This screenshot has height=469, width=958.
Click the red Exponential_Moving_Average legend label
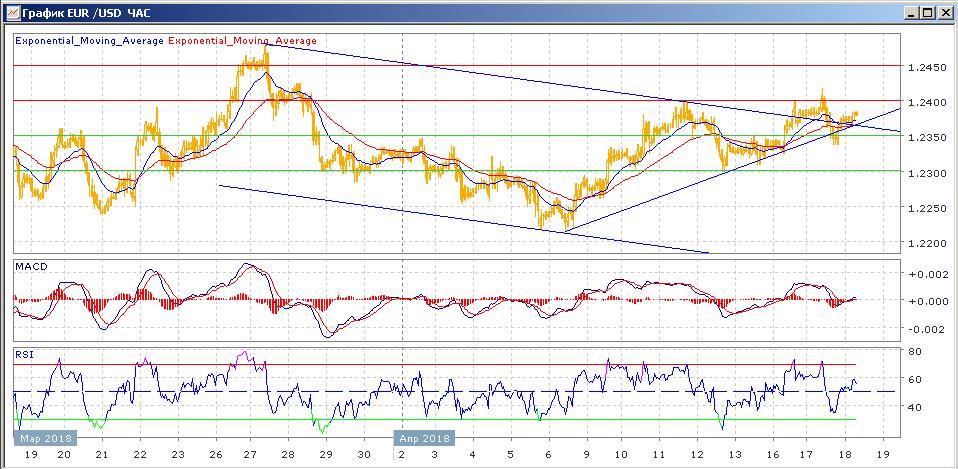pos(242,41)
